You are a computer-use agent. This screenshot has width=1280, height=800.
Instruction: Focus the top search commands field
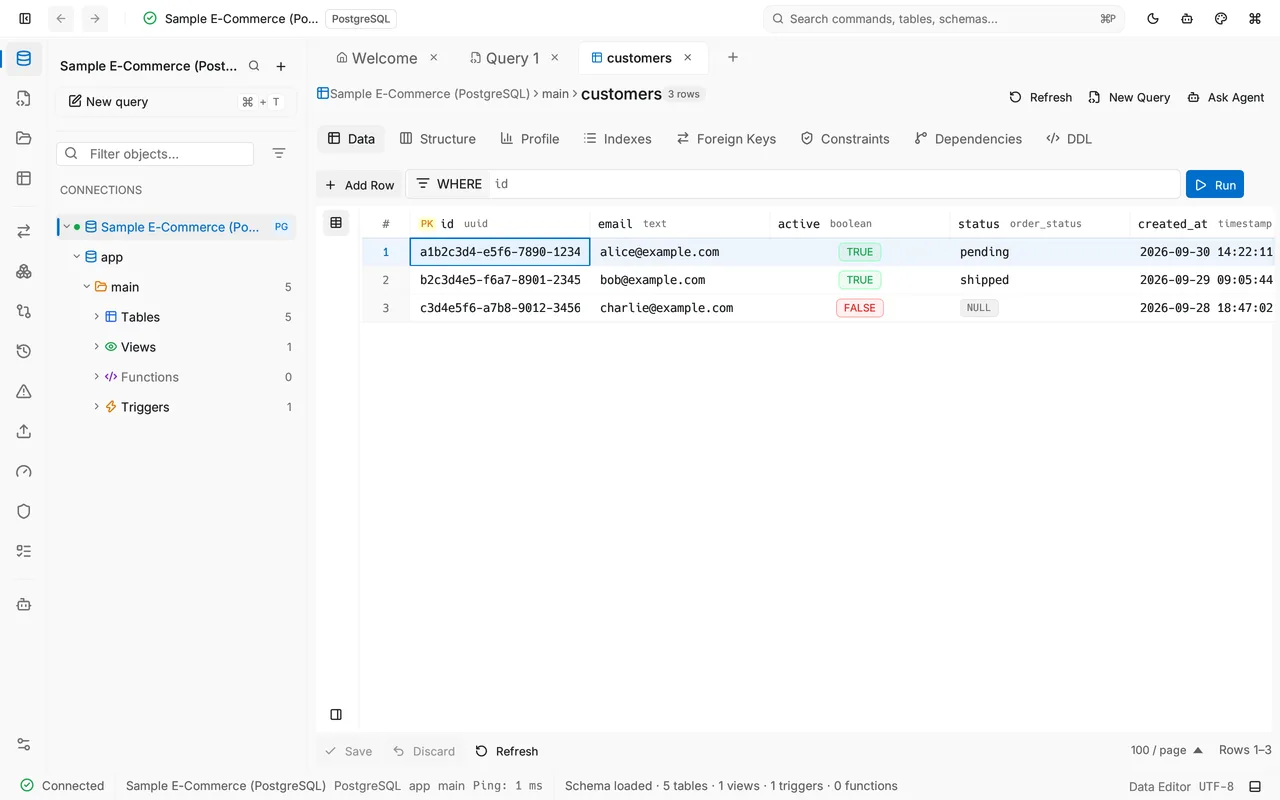[x=944, y=18]
